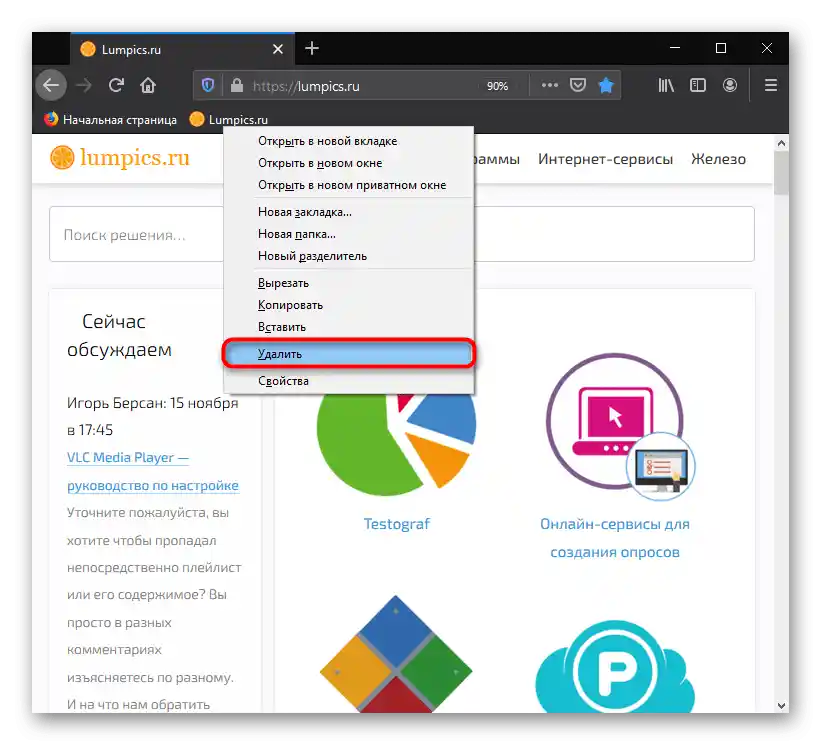Click the back navigation arrow
The image size is (821, 745).
point(50,85)
